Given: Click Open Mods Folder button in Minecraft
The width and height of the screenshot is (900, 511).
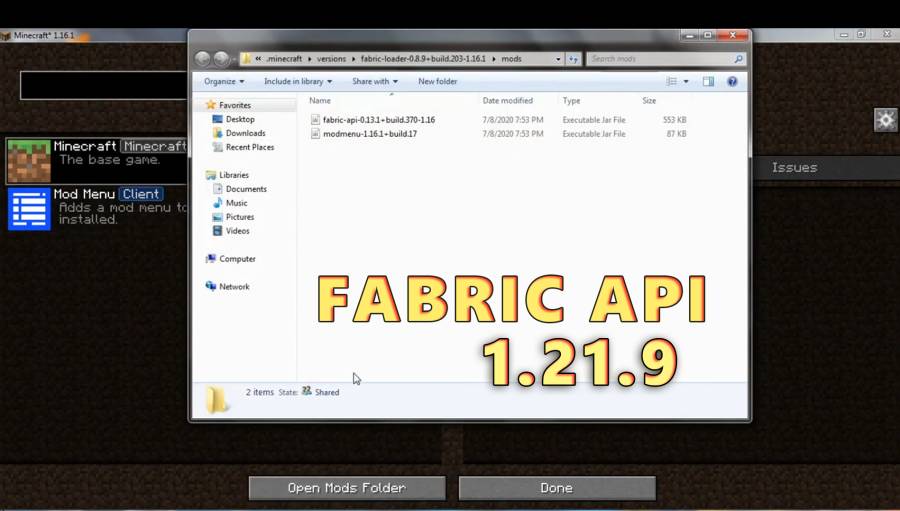Looking at the screenshot, I should point(347,488).
